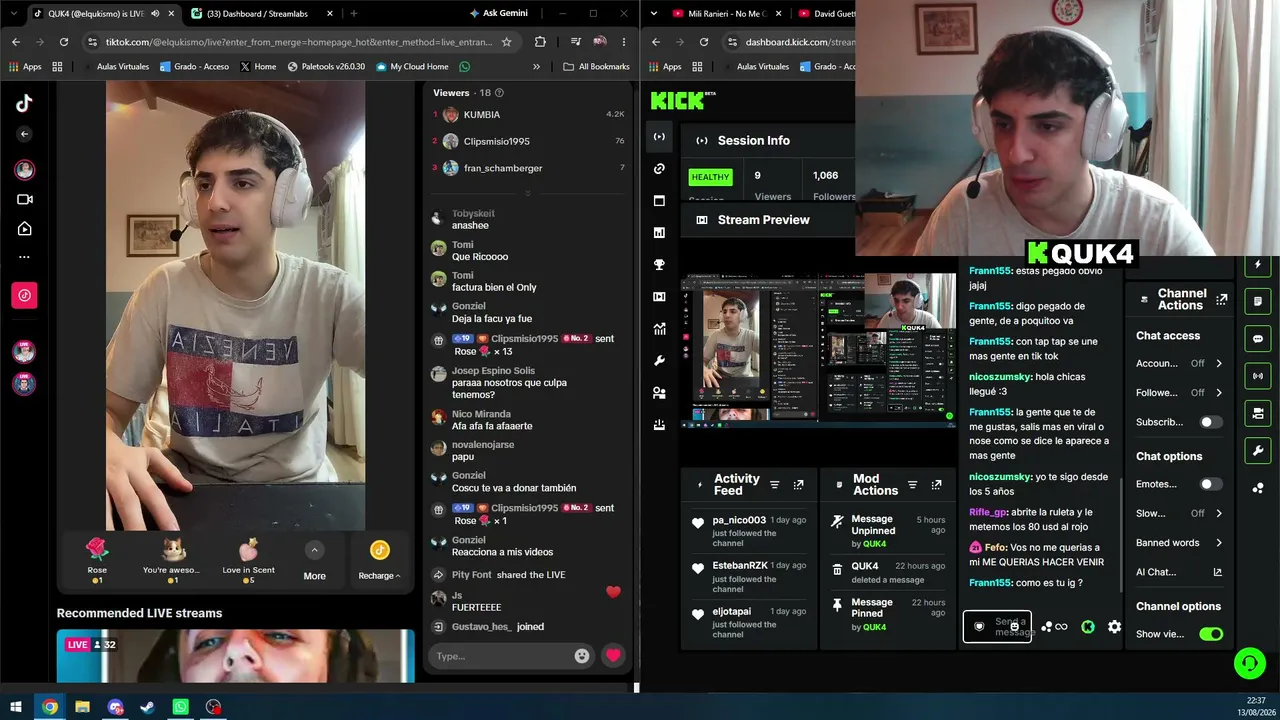Send the Love in Scent gift
The height and width of the screenshot is (720, 1280).
tap(248, 560)
